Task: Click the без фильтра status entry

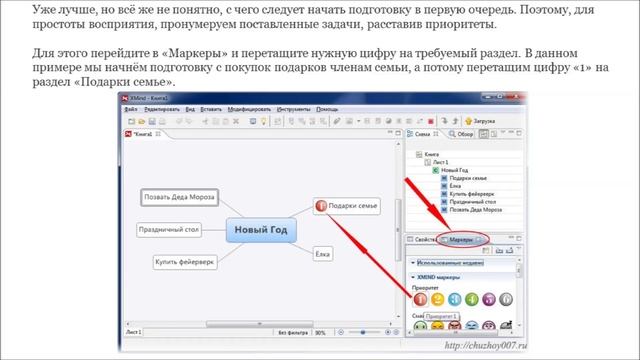Action: pyautogui.click(x=293, y=333)
